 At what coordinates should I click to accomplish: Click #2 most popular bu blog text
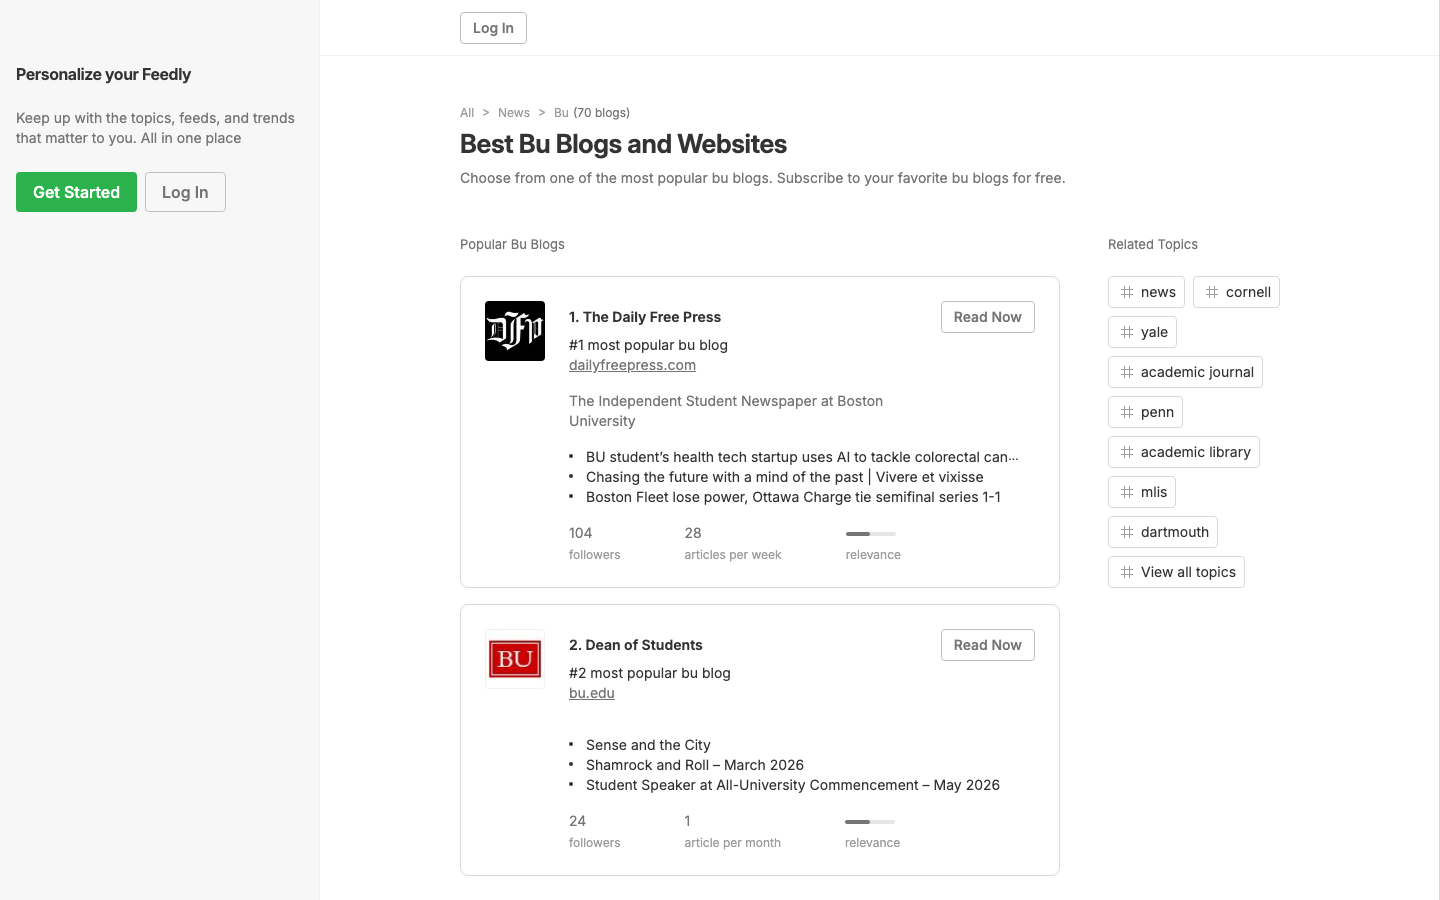[x=650, y=673]
